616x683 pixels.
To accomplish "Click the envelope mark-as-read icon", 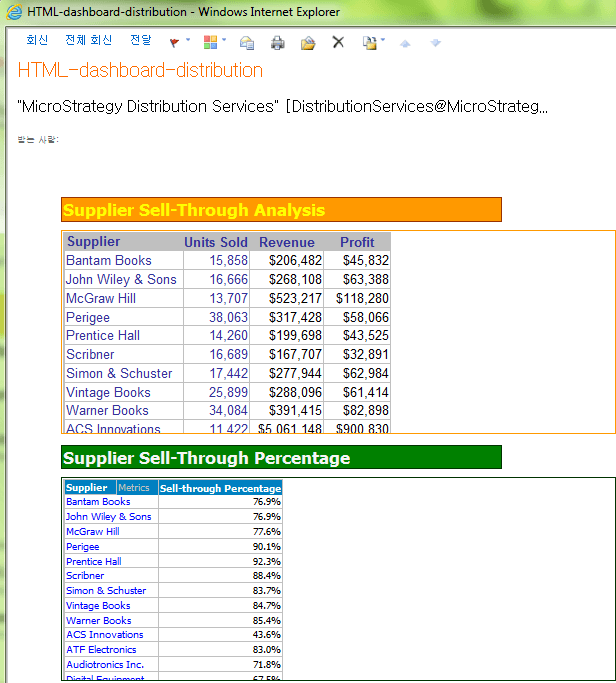I will coord(247,43).
